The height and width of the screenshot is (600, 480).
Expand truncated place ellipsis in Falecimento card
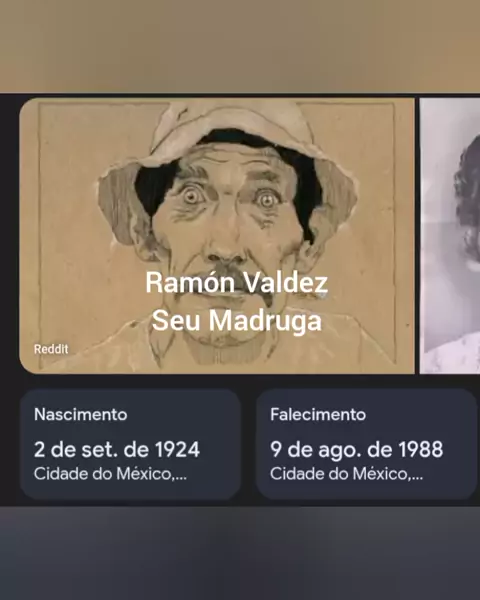click(417, 478)
